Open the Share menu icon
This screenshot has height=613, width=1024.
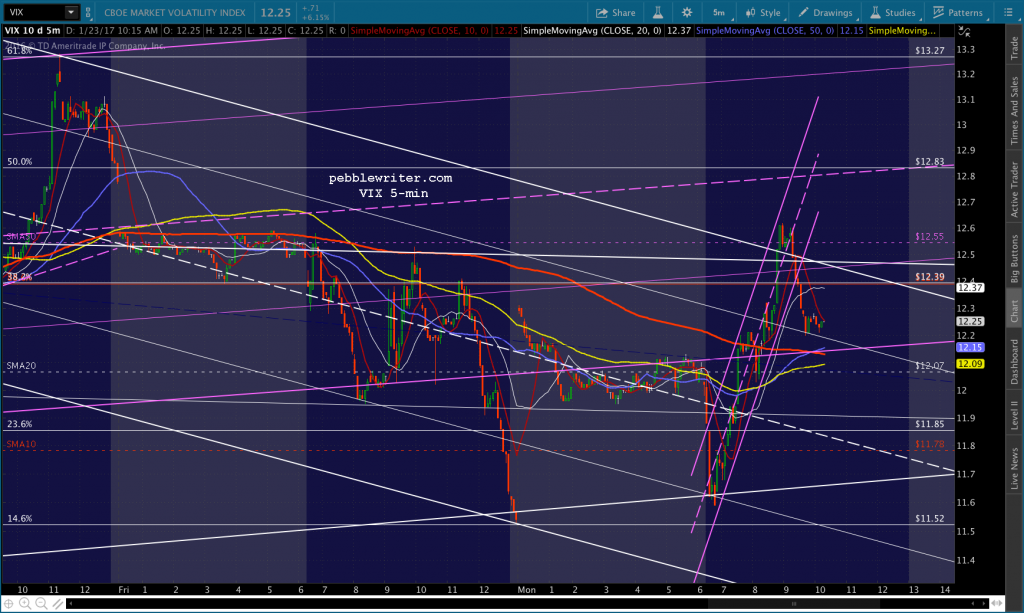(615, 12)
